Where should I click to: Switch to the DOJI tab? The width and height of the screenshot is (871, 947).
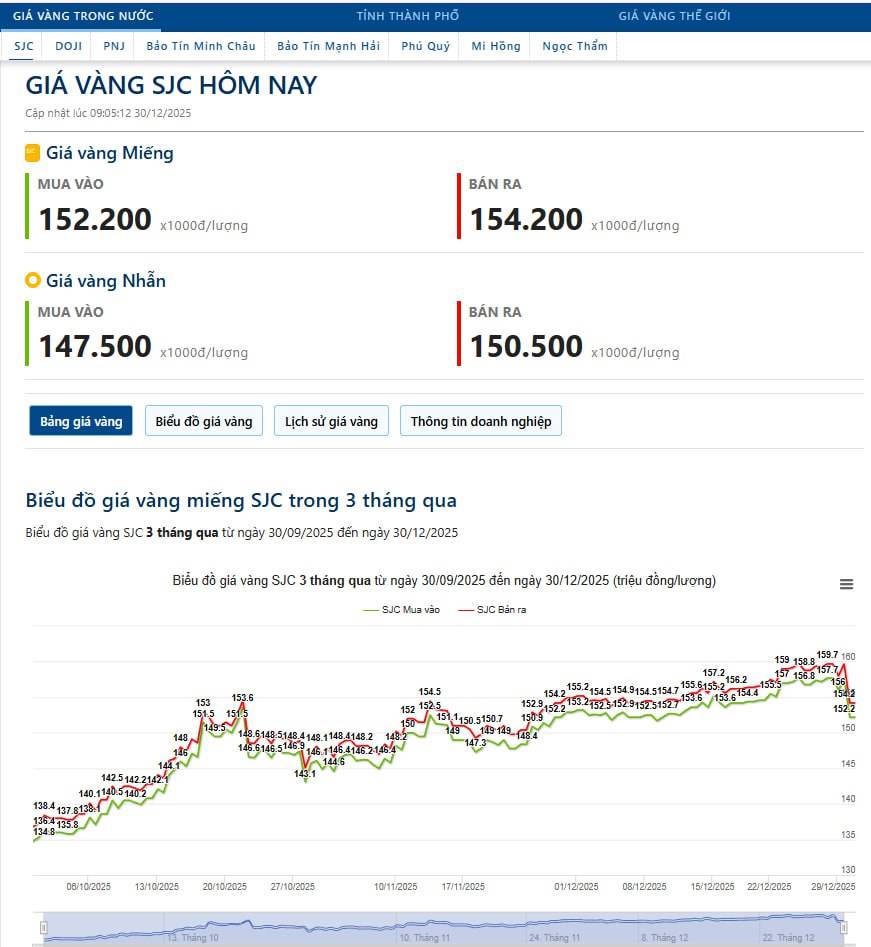69,46
